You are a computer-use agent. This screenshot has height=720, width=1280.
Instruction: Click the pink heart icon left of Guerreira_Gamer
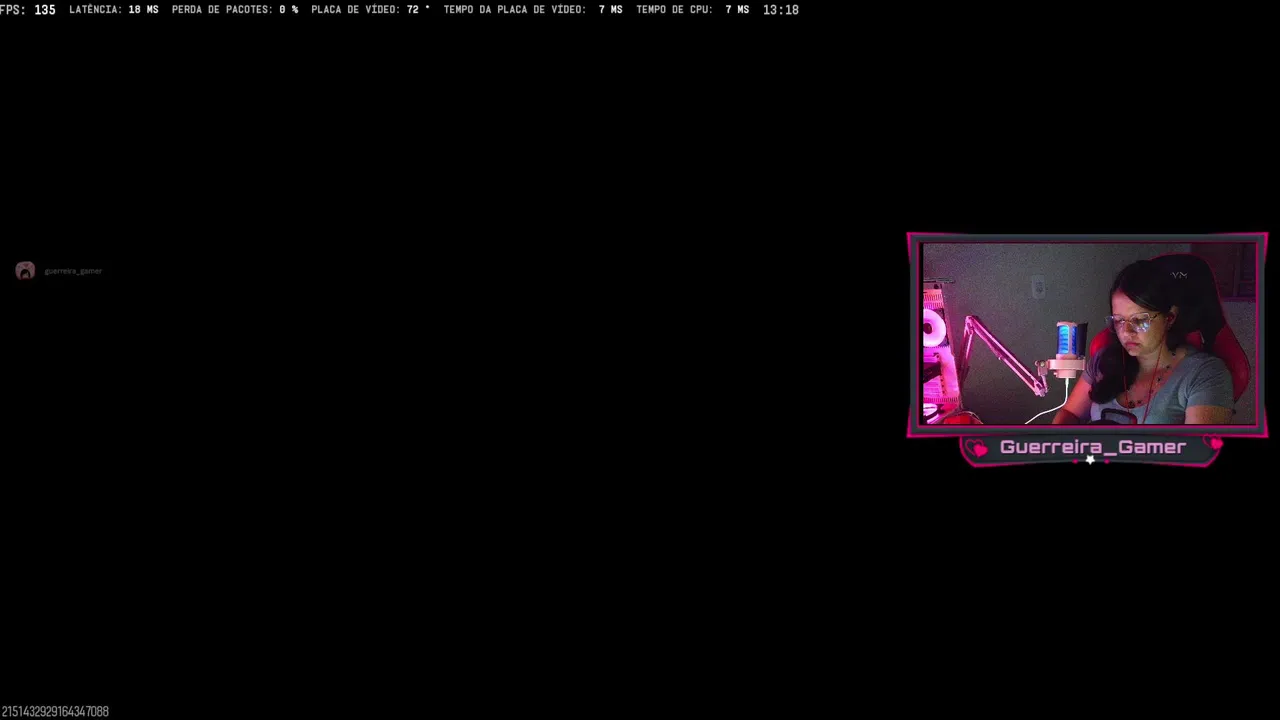[x=979, y=449]
